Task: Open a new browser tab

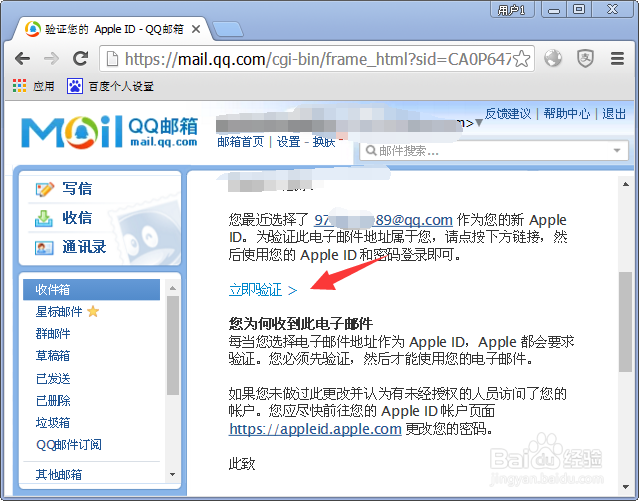Action: point(228,30)
